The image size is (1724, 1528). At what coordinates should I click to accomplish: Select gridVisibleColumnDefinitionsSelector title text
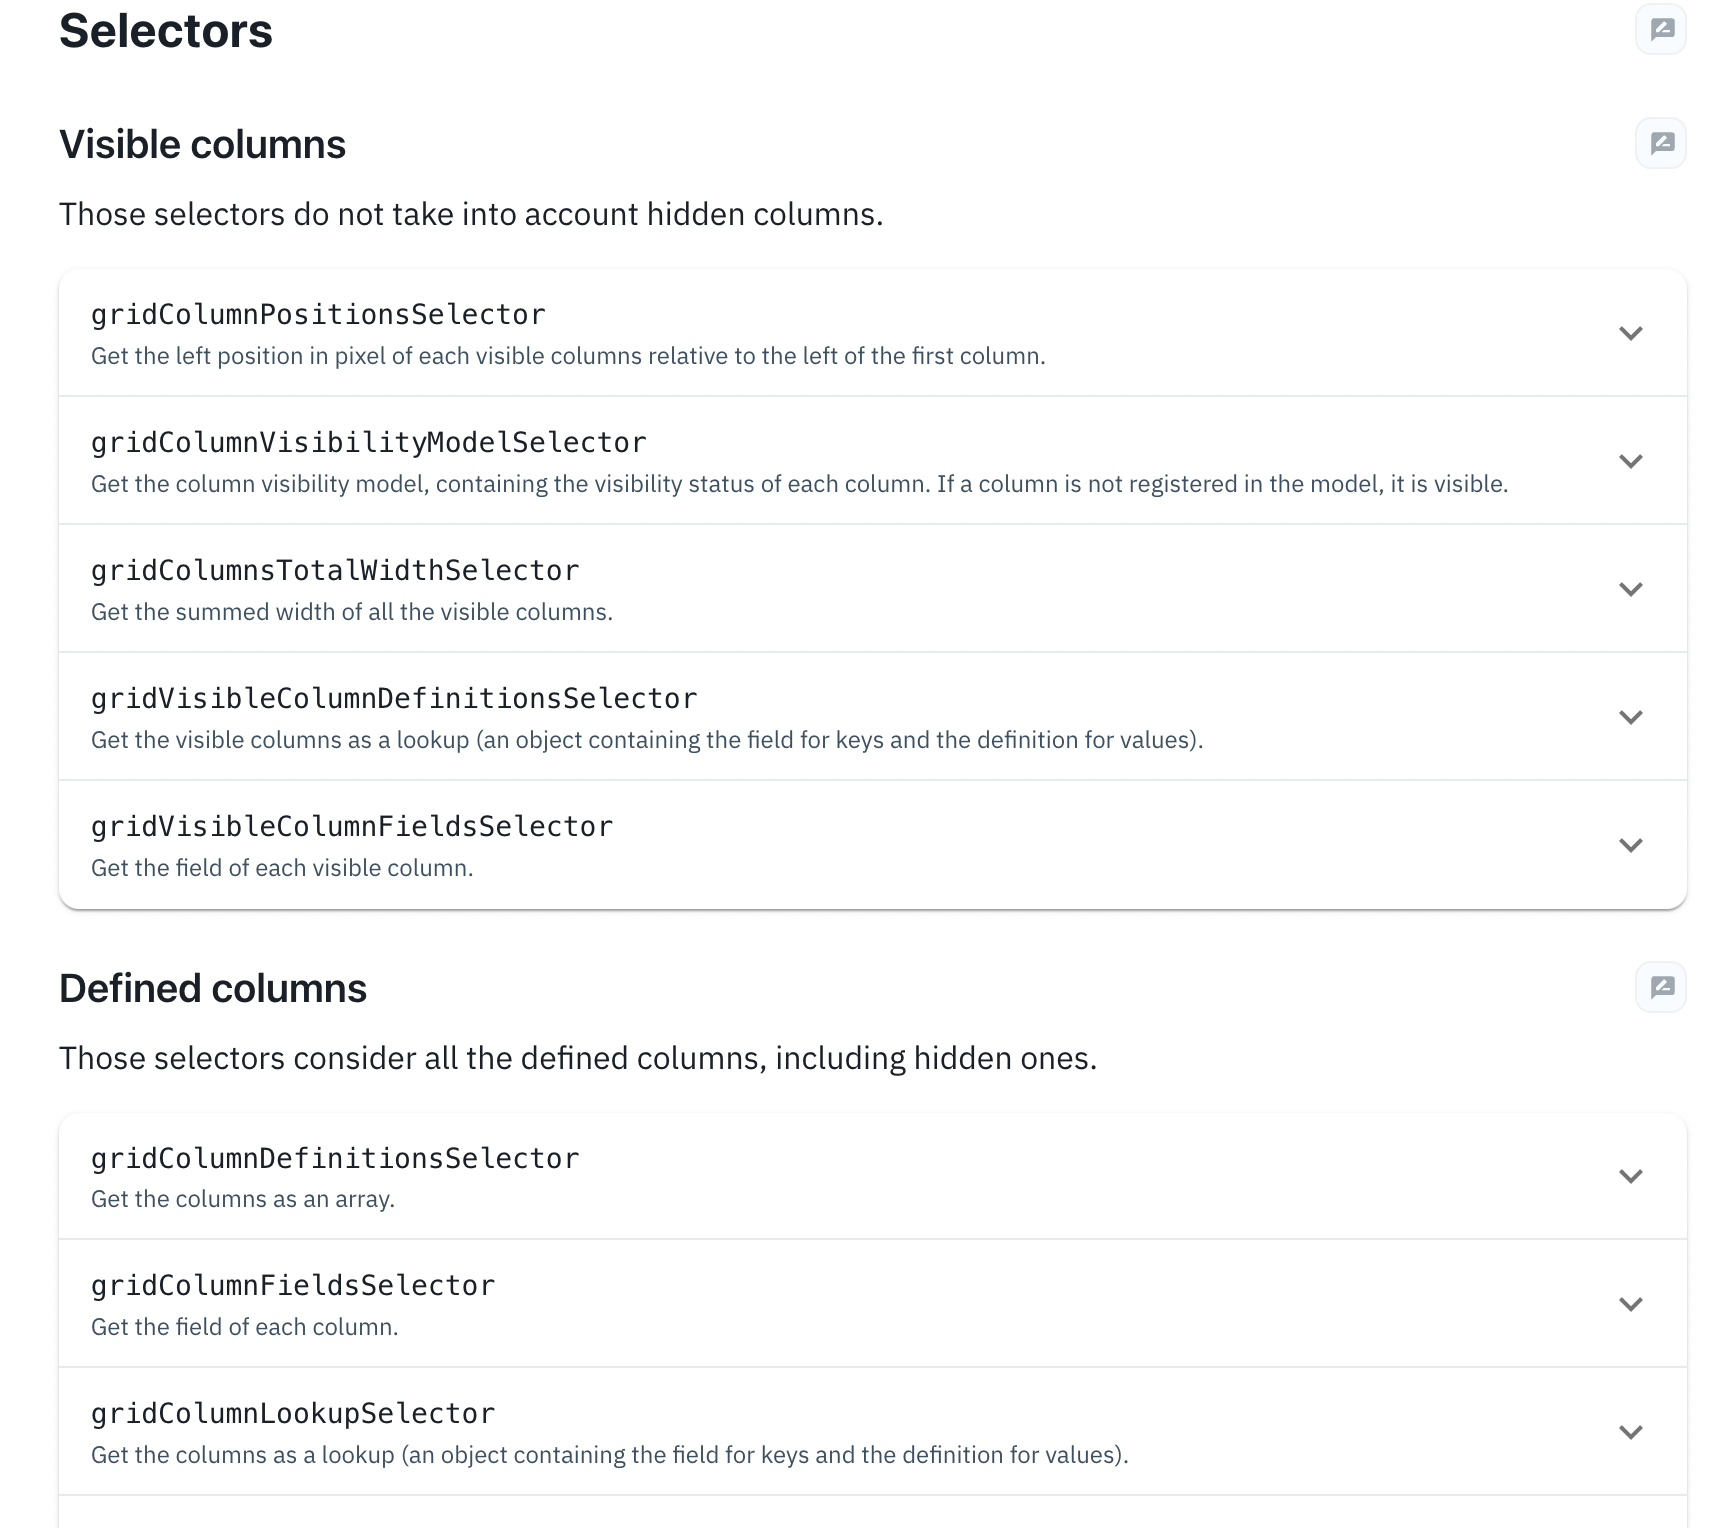coord(394,699)
